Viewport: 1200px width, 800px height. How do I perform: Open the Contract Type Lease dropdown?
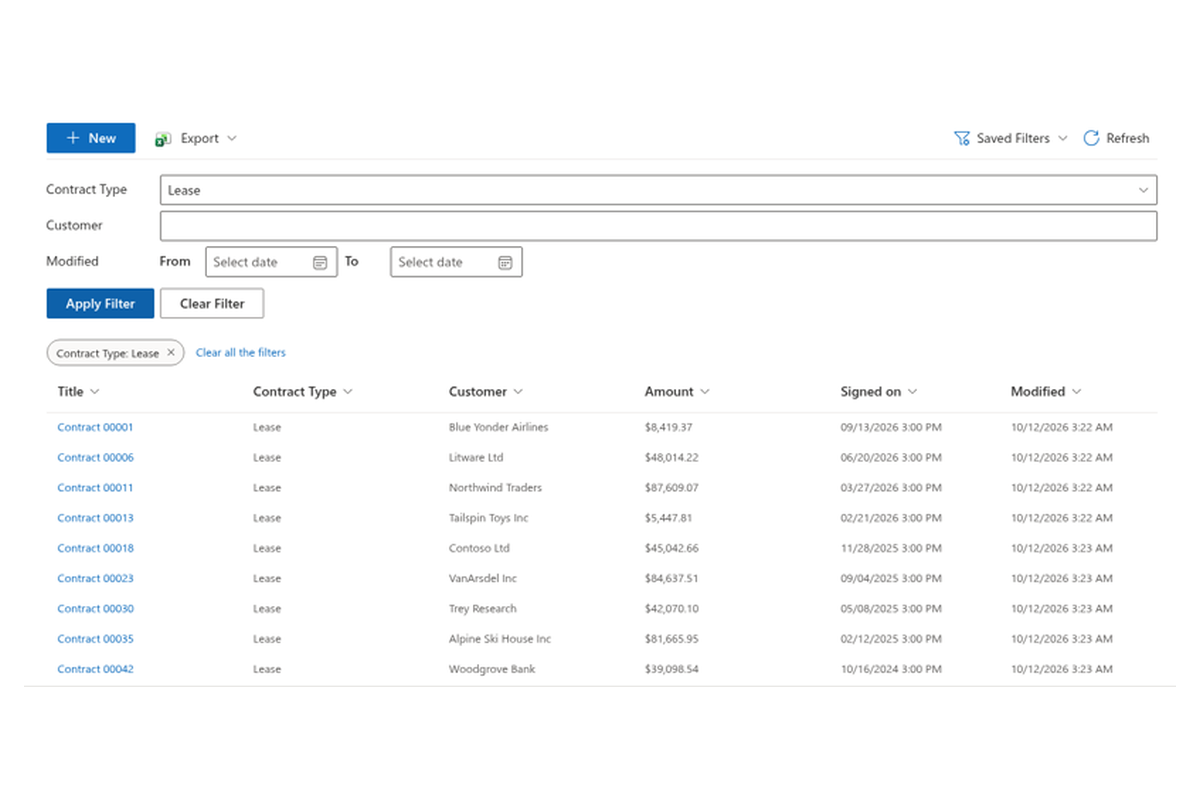coord(658,190)
